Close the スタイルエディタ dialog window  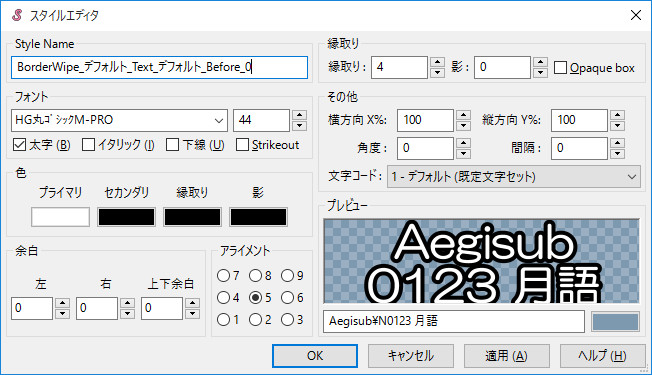click(636, 15)
